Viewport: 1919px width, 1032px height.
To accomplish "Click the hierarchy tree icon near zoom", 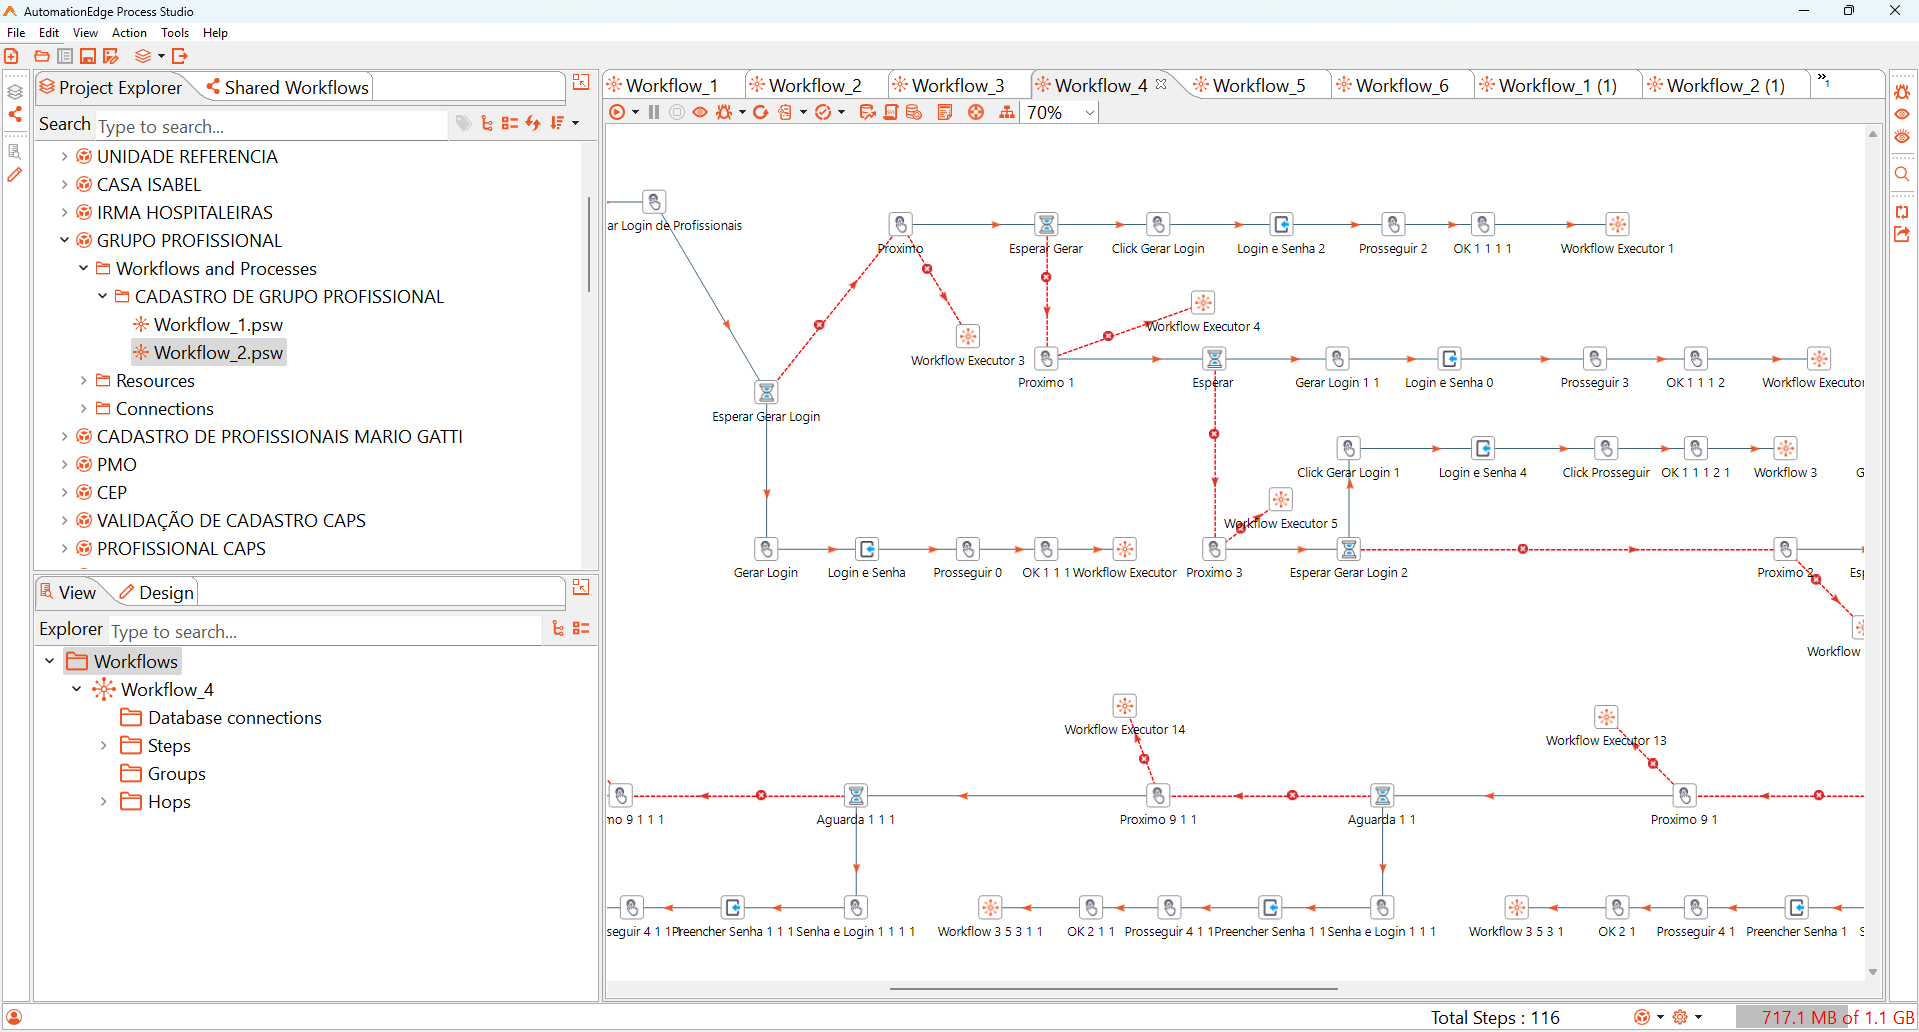I will tap(1007, 112).
